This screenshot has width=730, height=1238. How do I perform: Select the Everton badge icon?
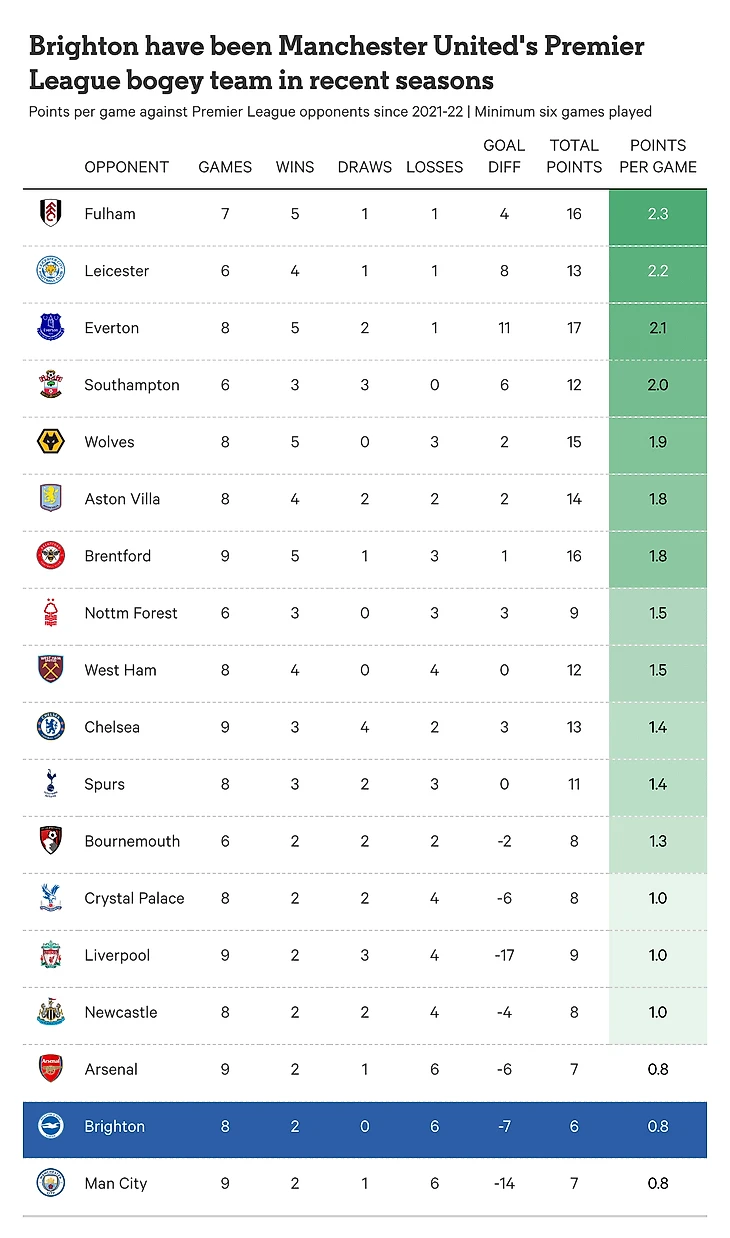50,327
